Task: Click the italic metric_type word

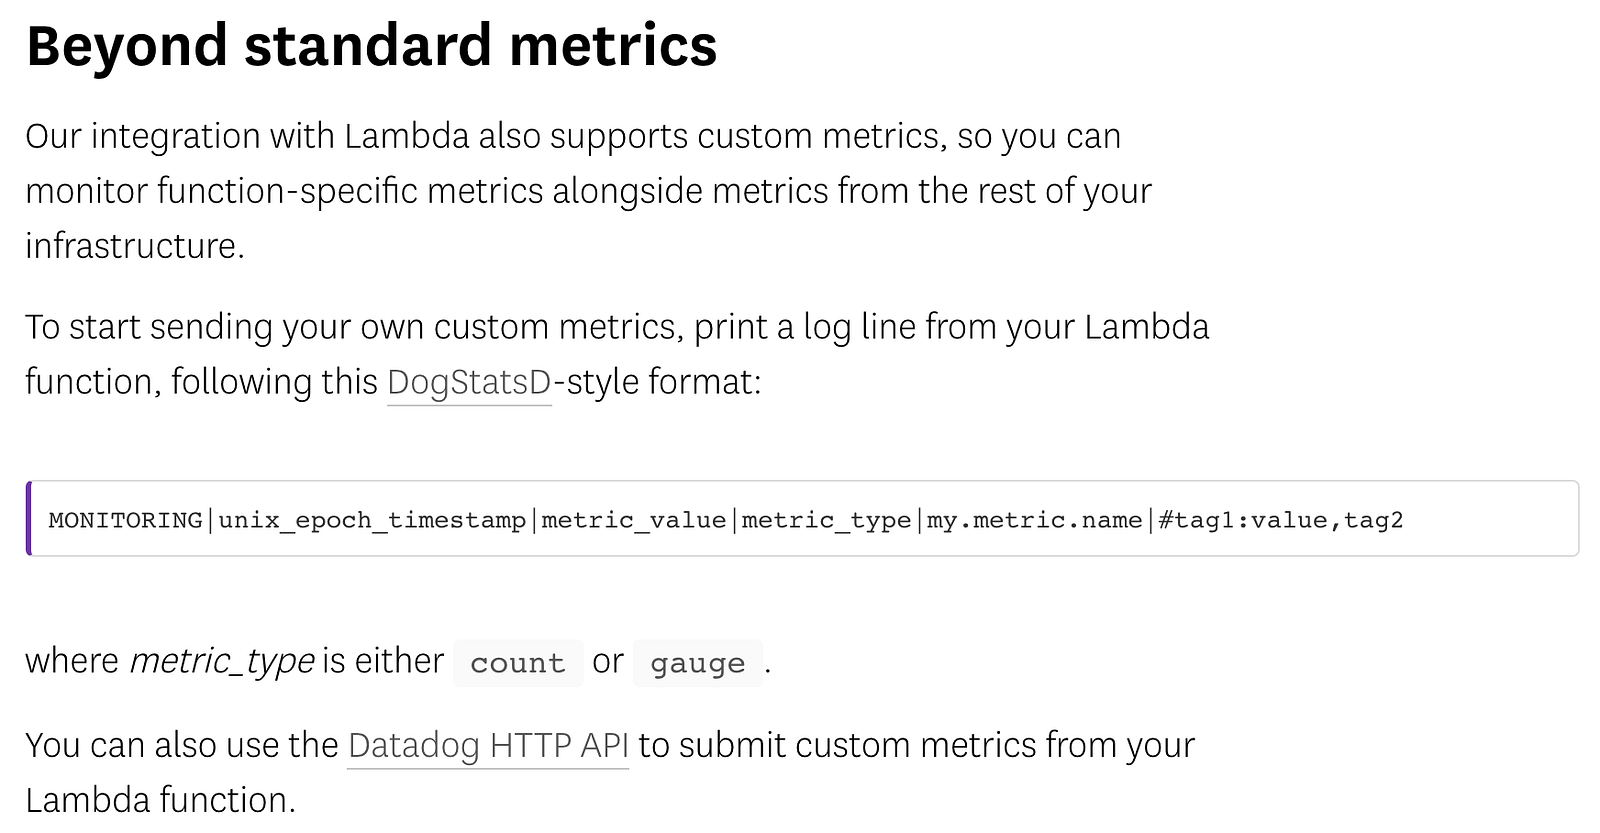Action: click(x=222, y=662)
